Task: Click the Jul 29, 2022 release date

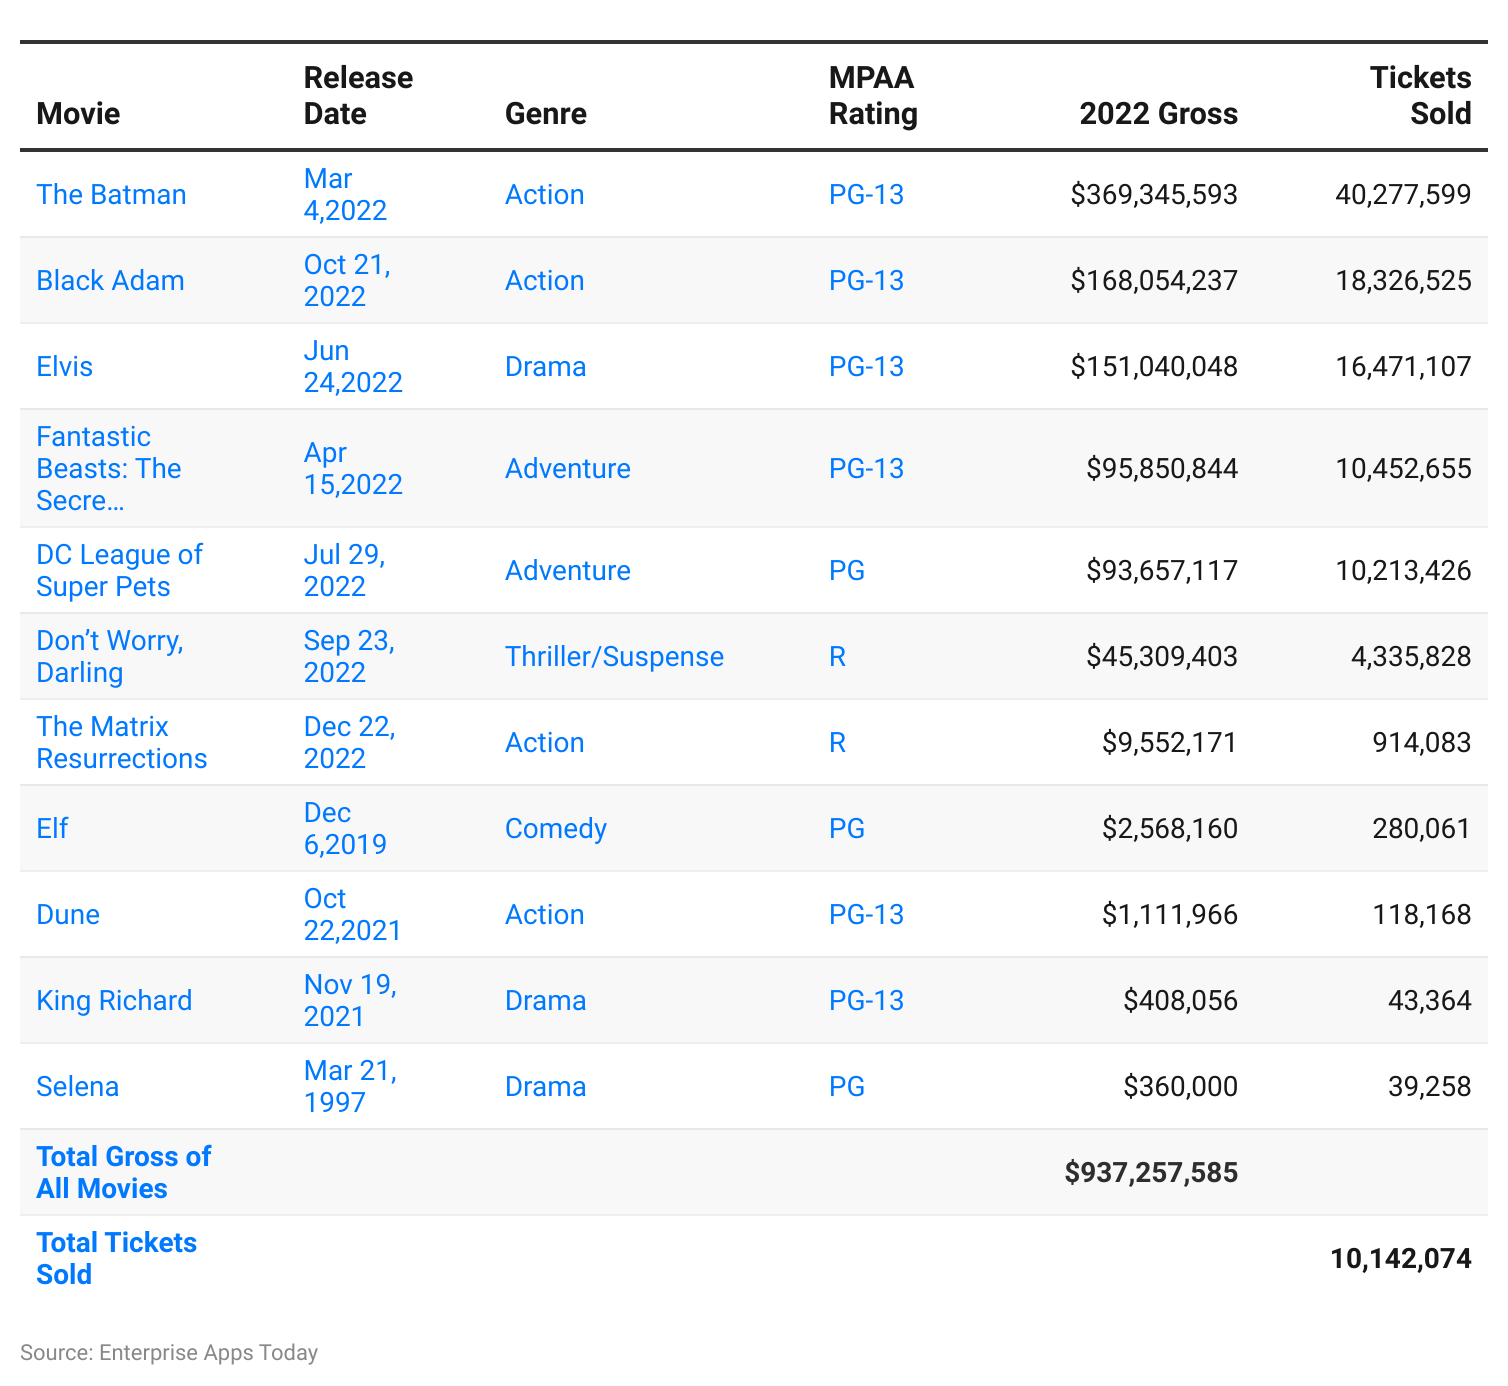Action: click(345, 570)
